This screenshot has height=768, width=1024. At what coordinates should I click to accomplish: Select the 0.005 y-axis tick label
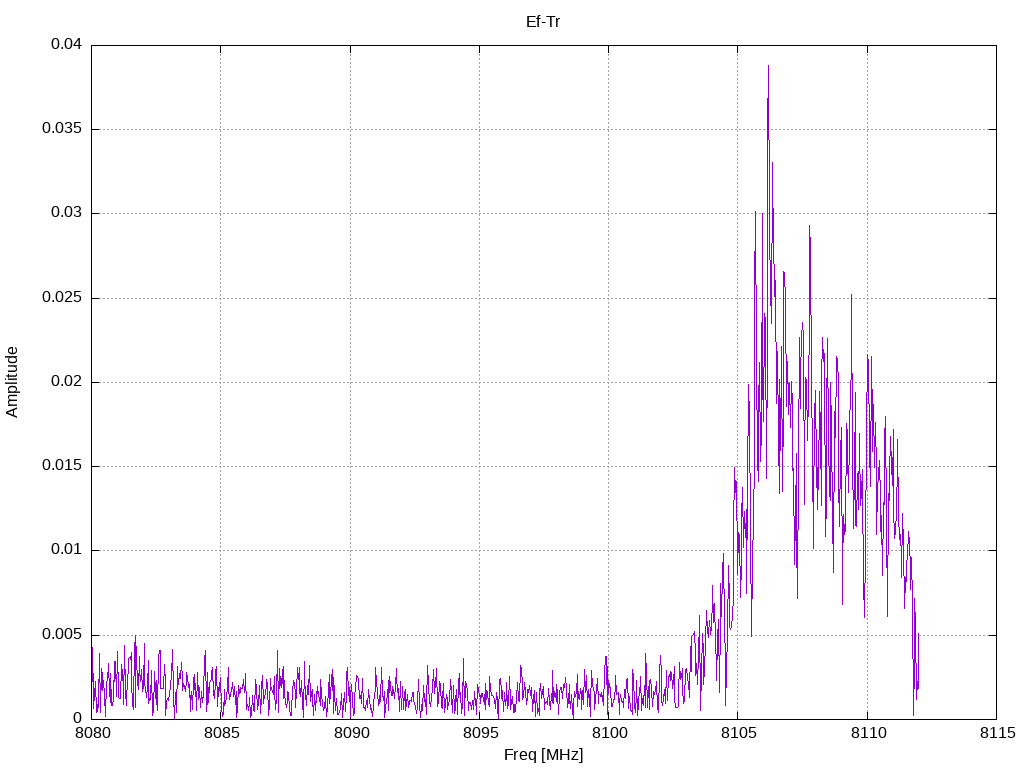(x=63, y=635)
